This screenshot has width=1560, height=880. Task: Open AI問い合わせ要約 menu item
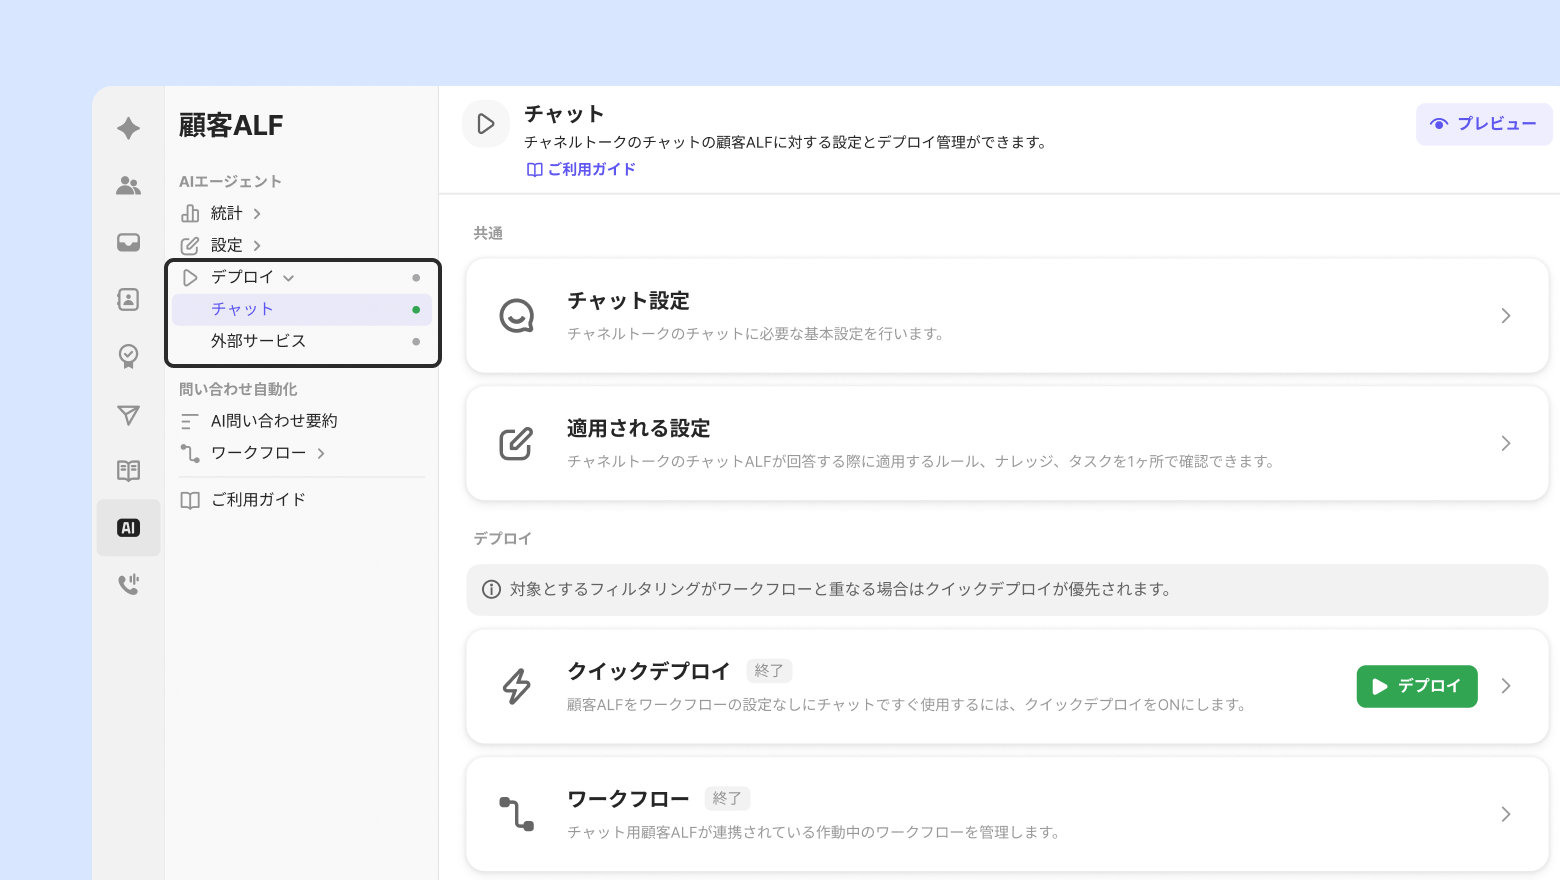click(x=274, y=421)
